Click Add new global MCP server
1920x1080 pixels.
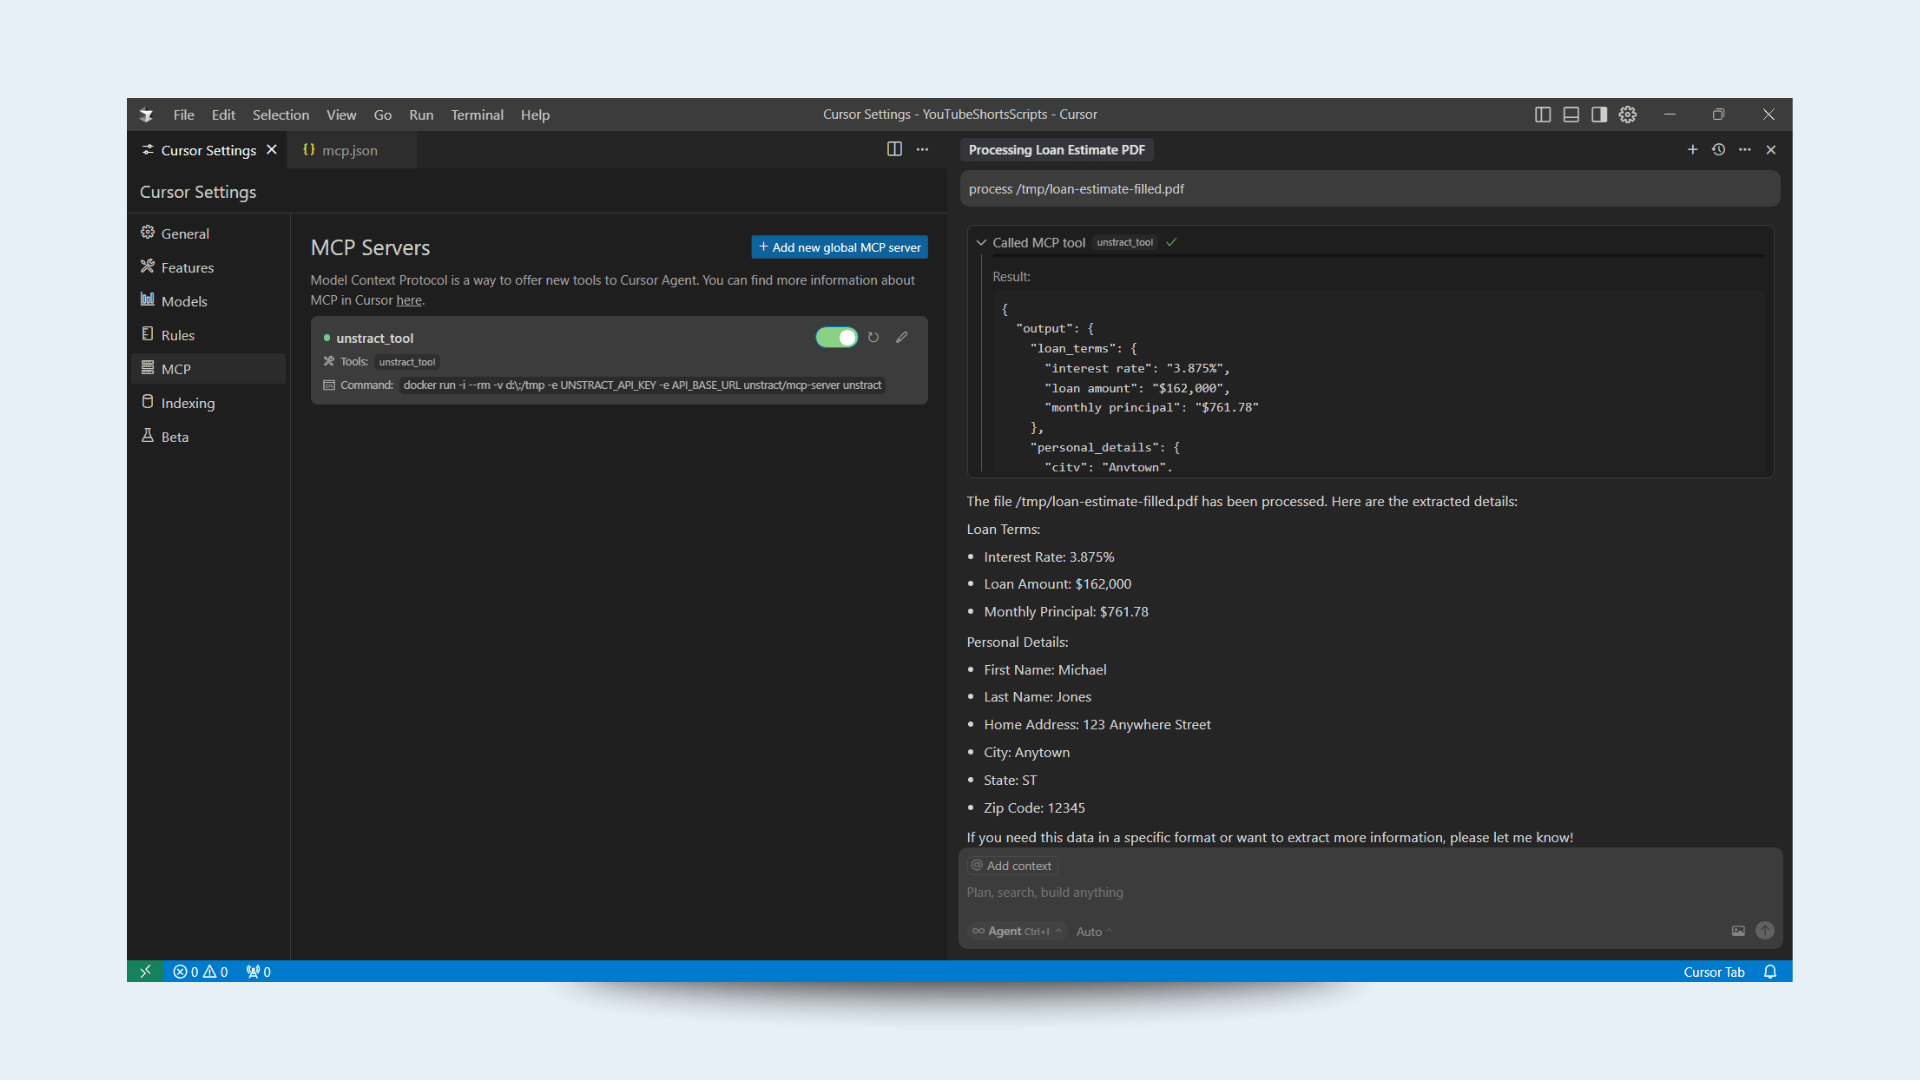839,247
